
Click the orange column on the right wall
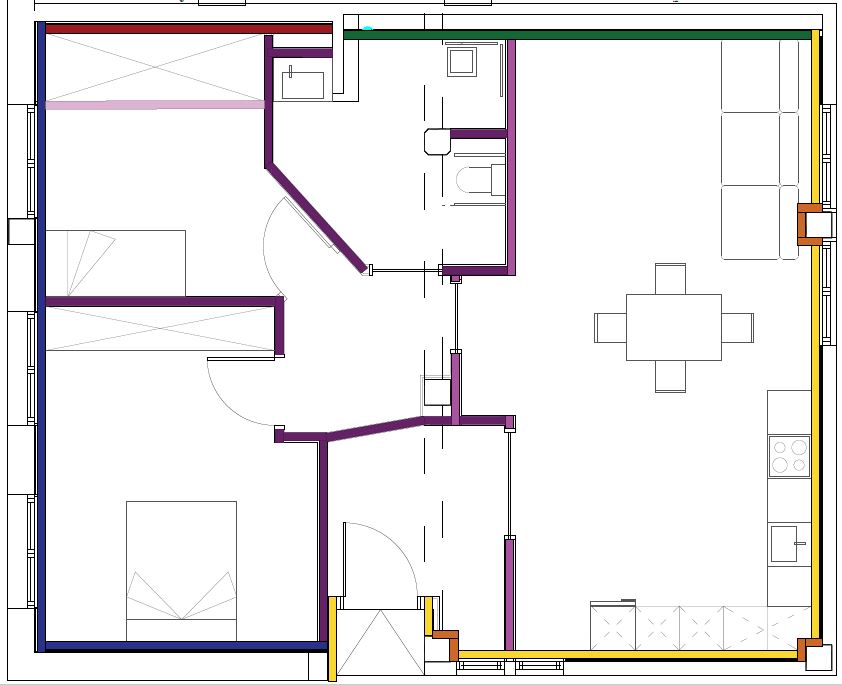click(x=808, y=224)
